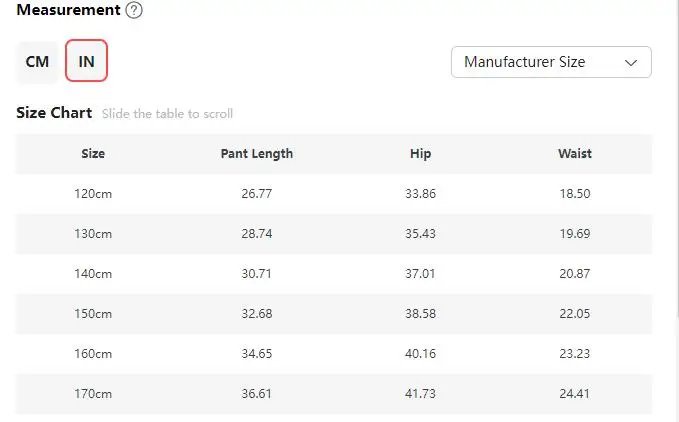Click the Size column header

(93, 154)
